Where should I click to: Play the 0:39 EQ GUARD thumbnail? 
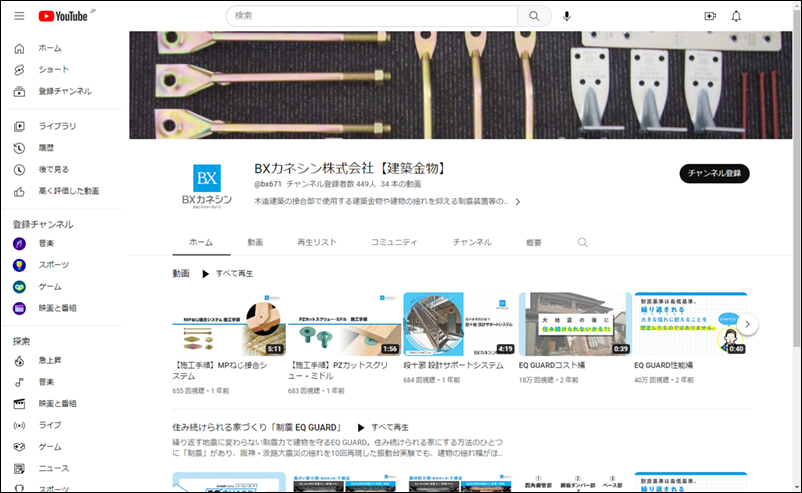(575, 324)
